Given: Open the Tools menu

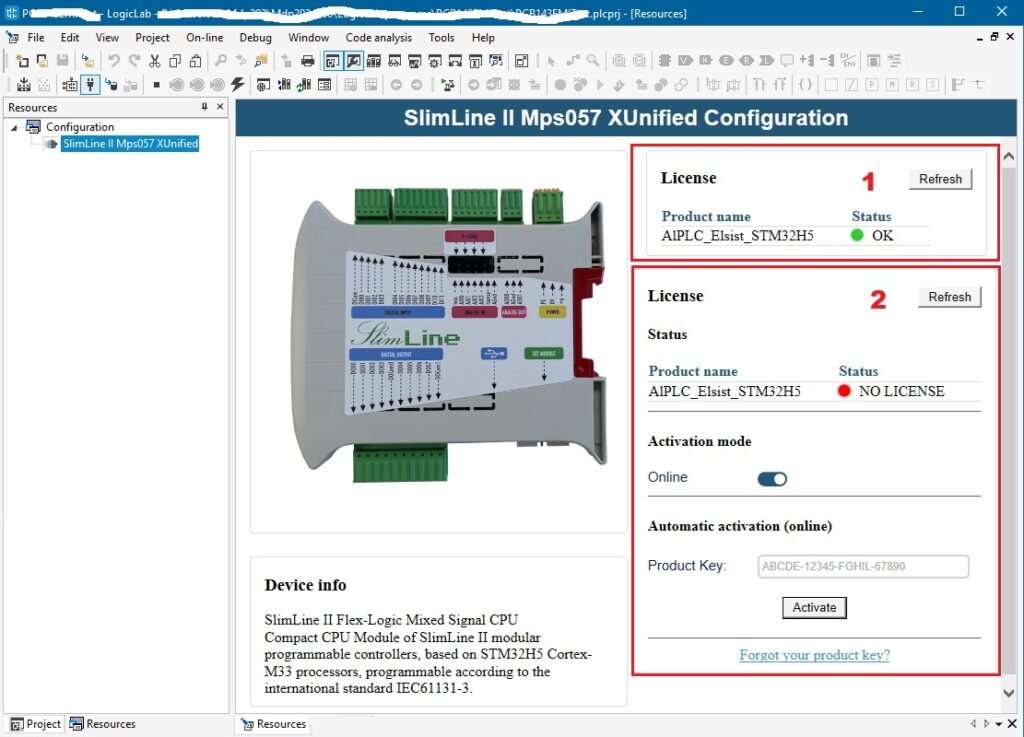Looking at the screenshot, I should (441, 37).
